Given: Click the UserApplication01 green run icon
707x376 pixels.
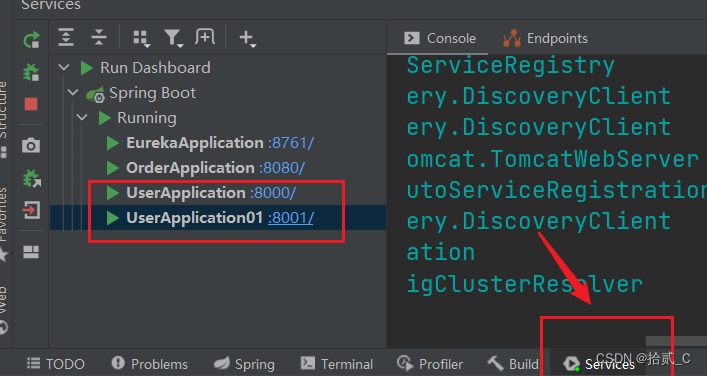Looking at the screenshot, I should pyautogui.click(x=112, y=218).
